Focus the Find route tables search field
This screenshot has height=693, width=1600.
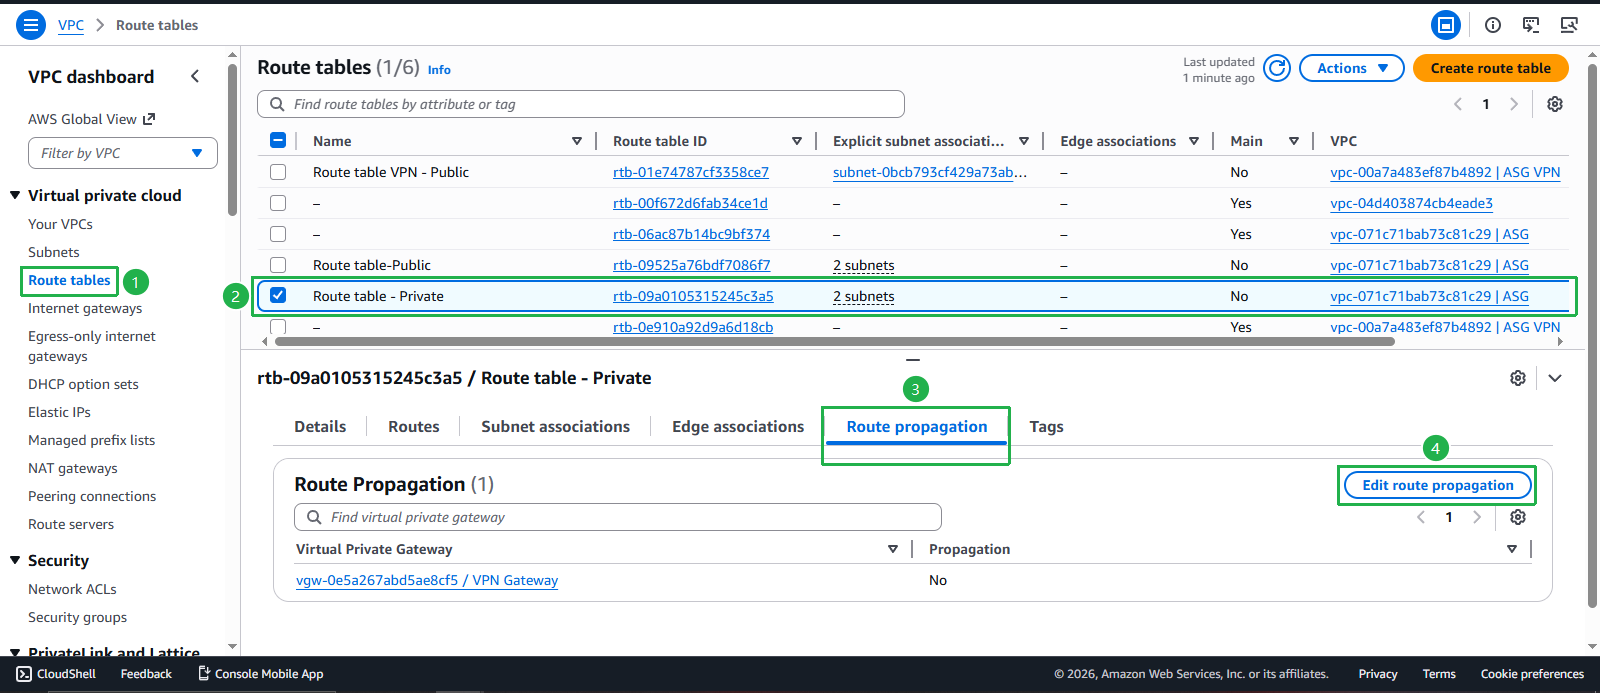pyautogui.click(x=581, y=104)
